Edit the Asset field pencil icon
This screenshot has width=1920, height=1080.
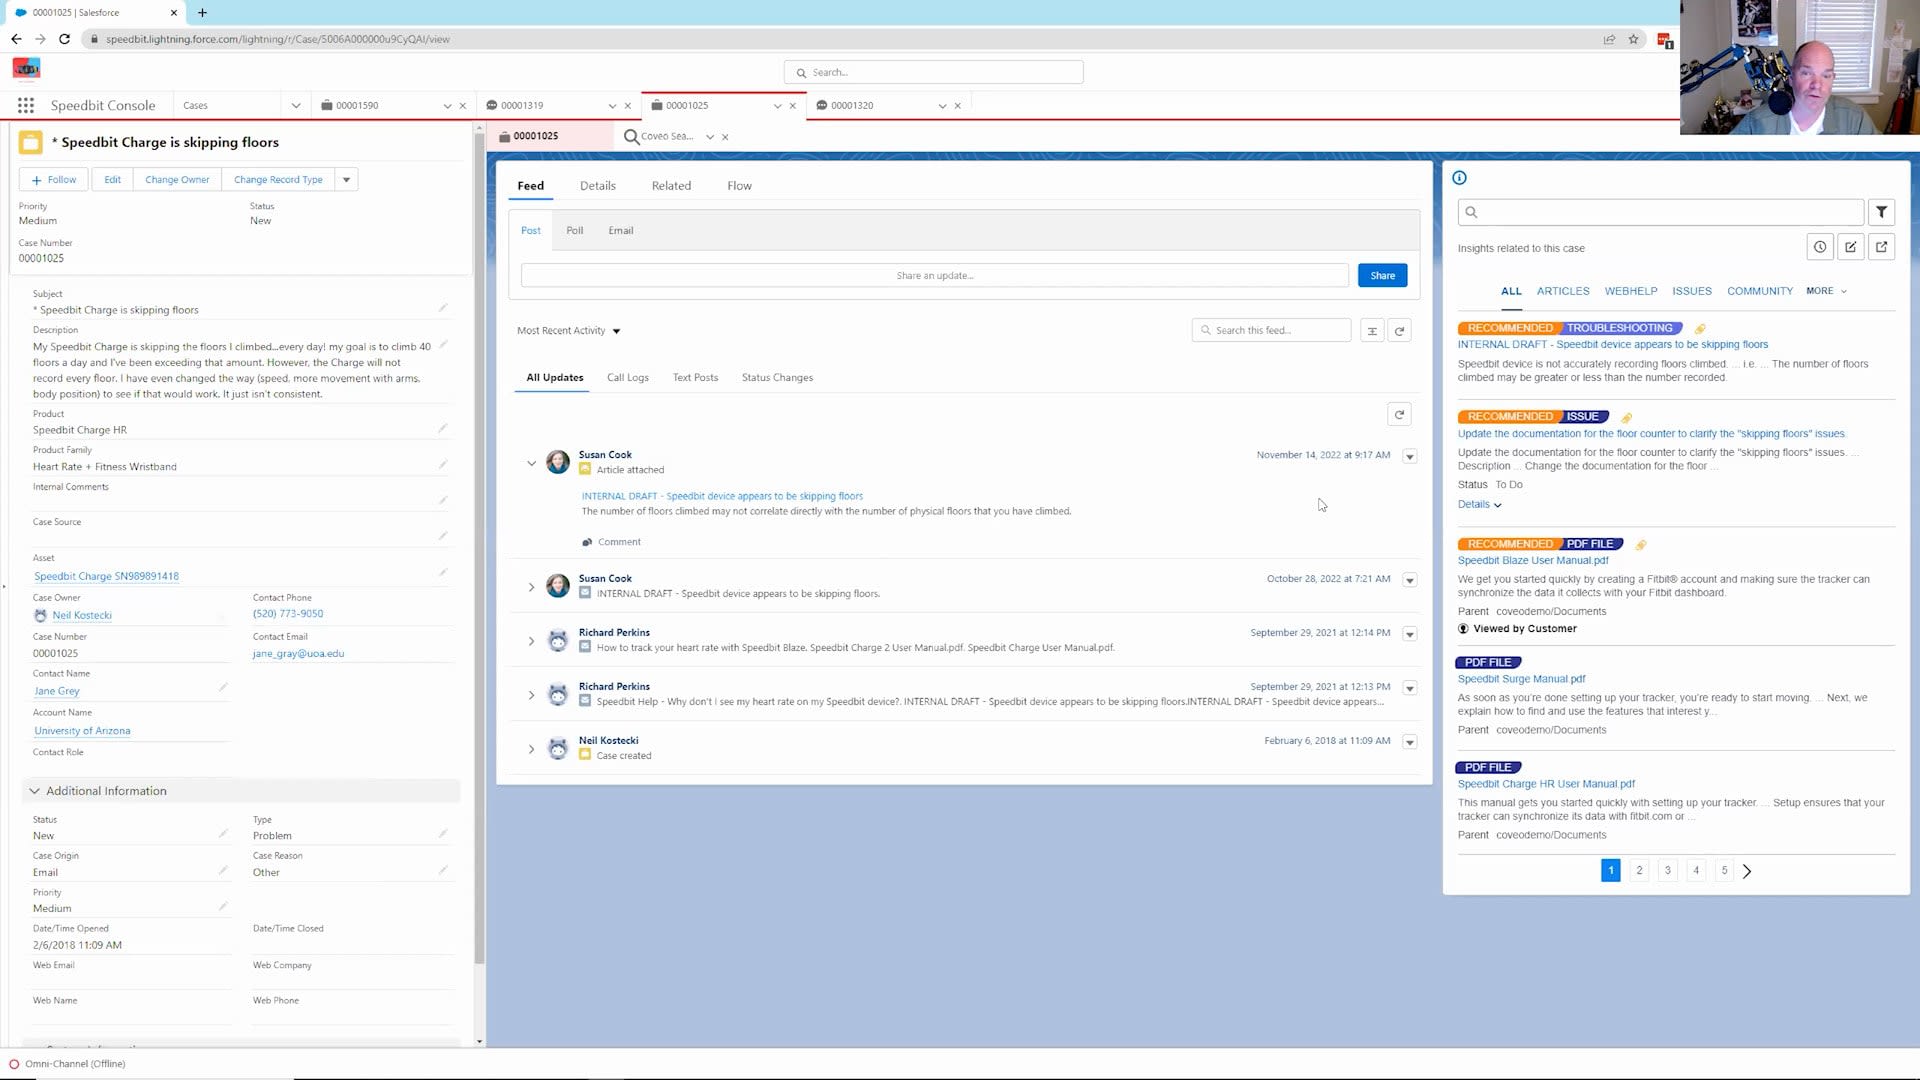(443, 572)
